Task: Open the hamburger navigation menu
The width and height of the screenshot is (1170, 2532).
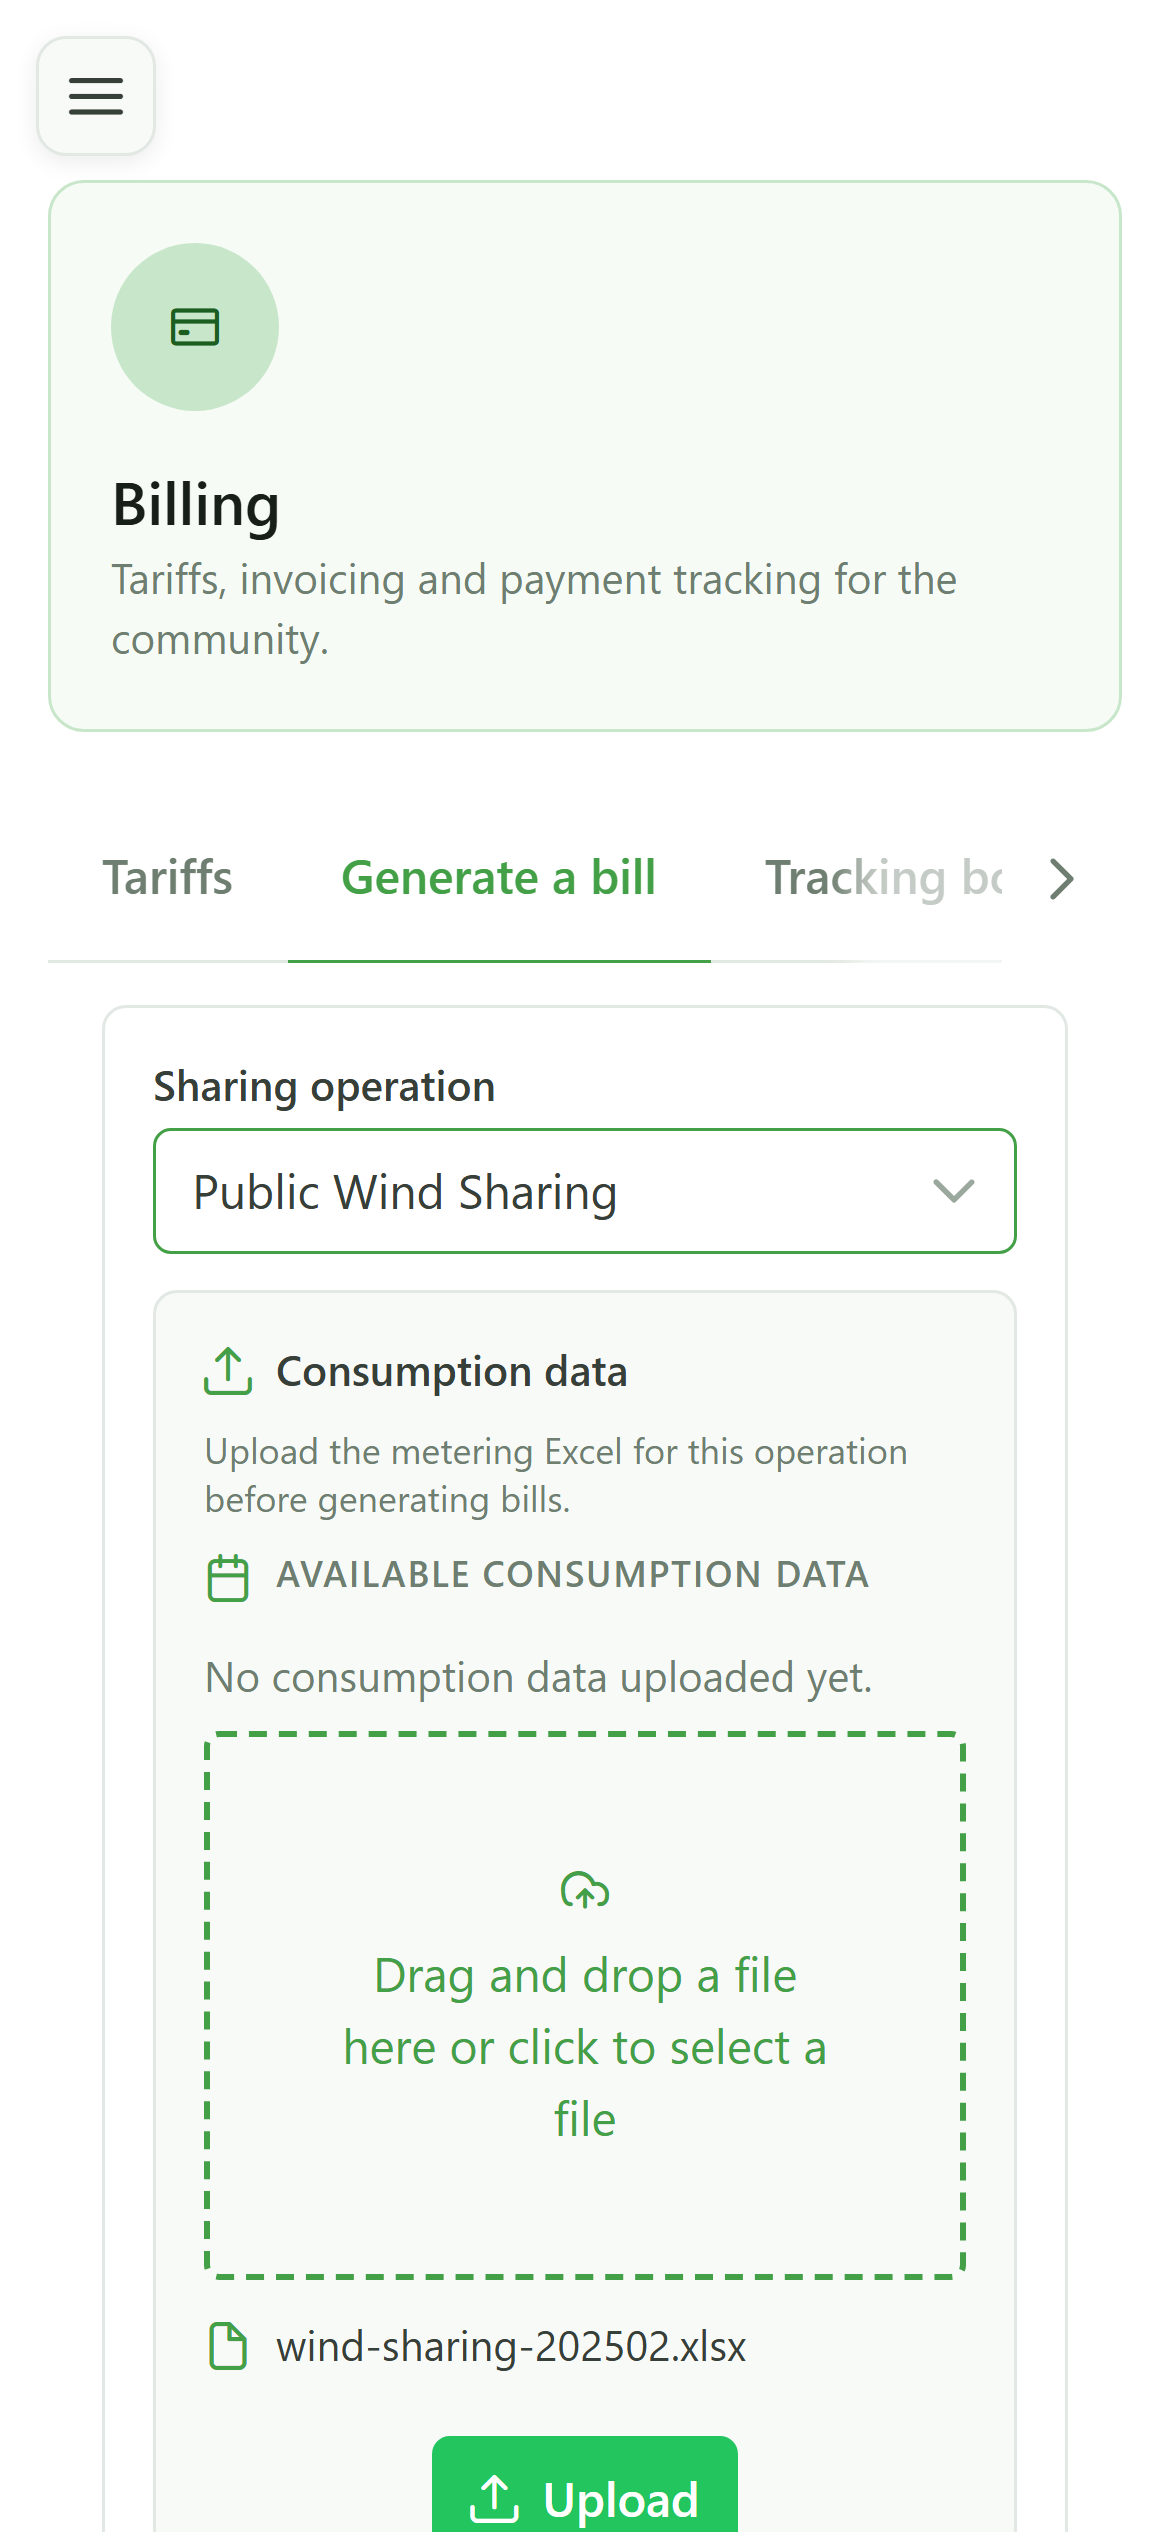Action: 96,96
